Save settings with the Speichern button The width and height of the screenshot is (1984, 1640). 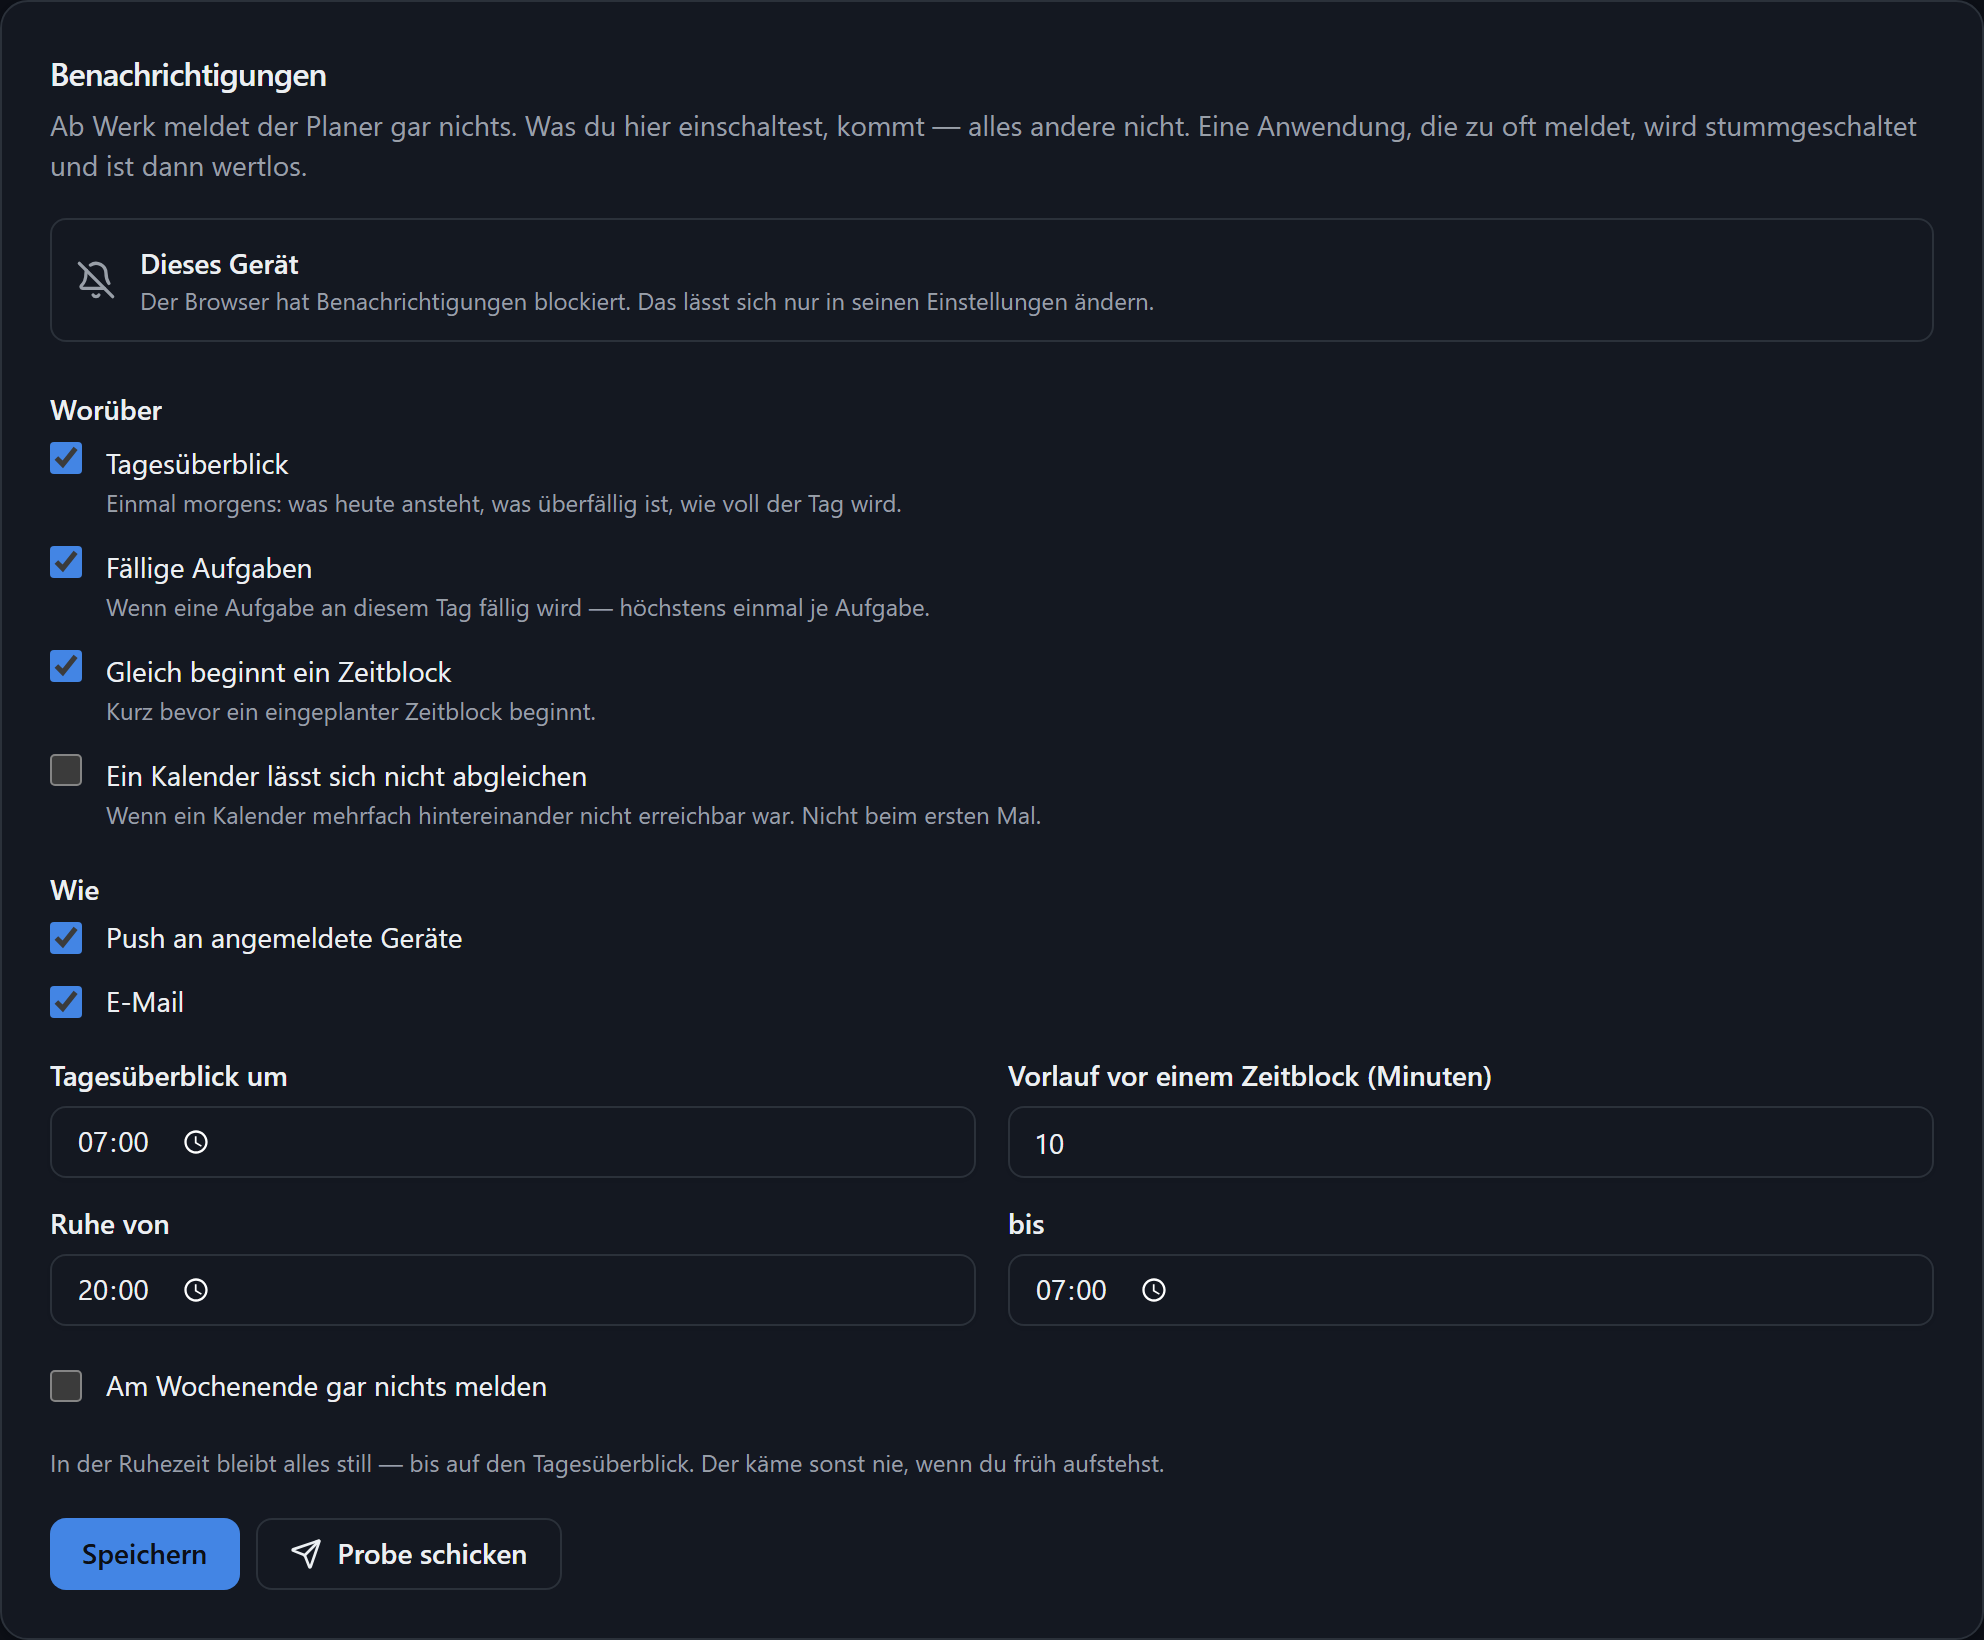(x=145, y=1554)
